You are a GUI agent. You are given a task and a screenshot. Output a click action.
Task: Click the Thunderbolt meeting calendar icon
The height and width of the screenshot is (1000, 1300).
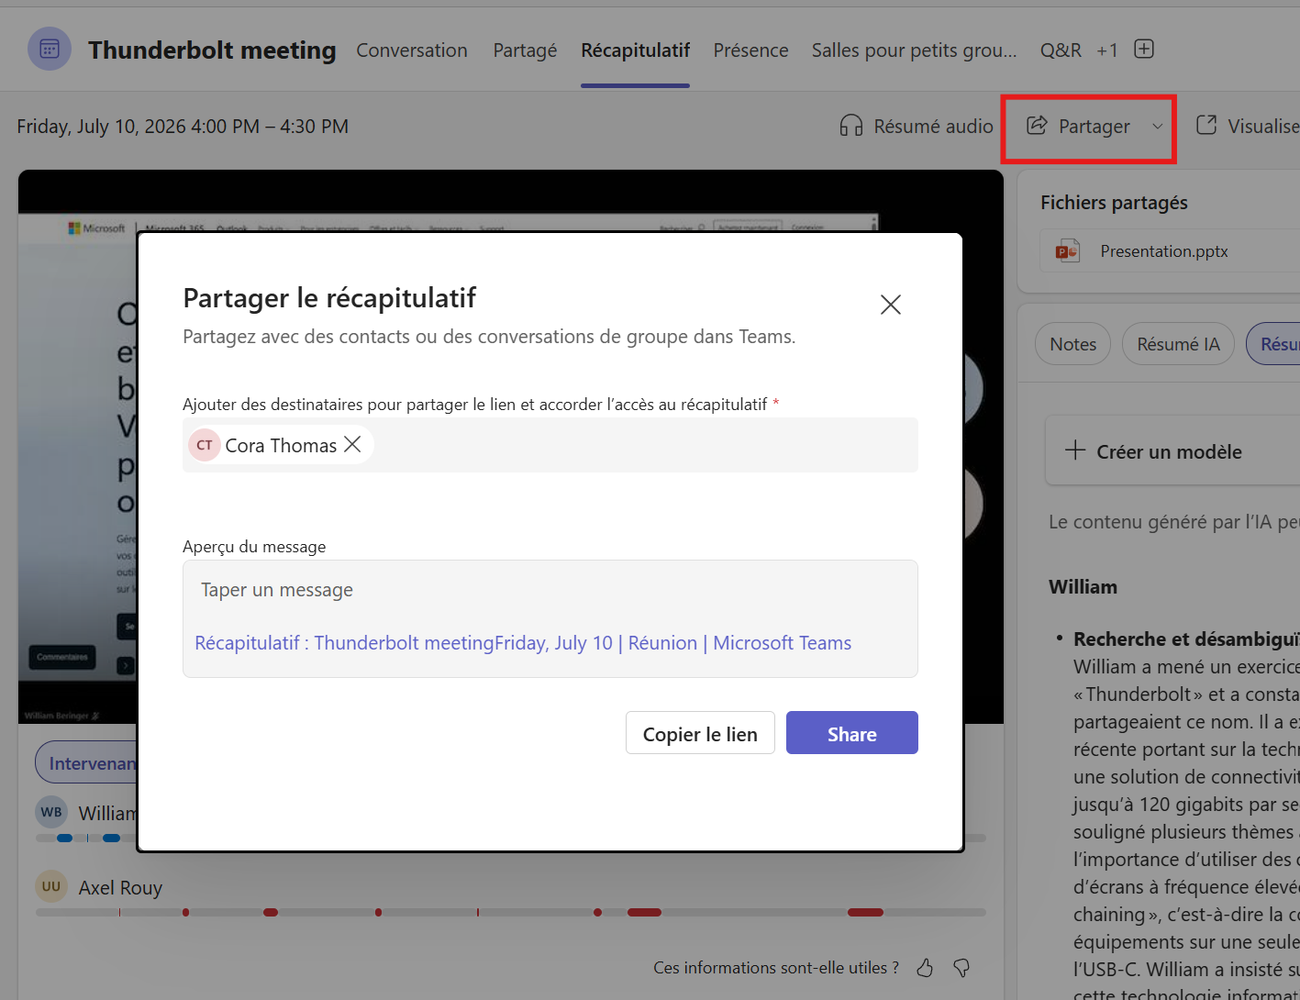[x=49, y=49]
